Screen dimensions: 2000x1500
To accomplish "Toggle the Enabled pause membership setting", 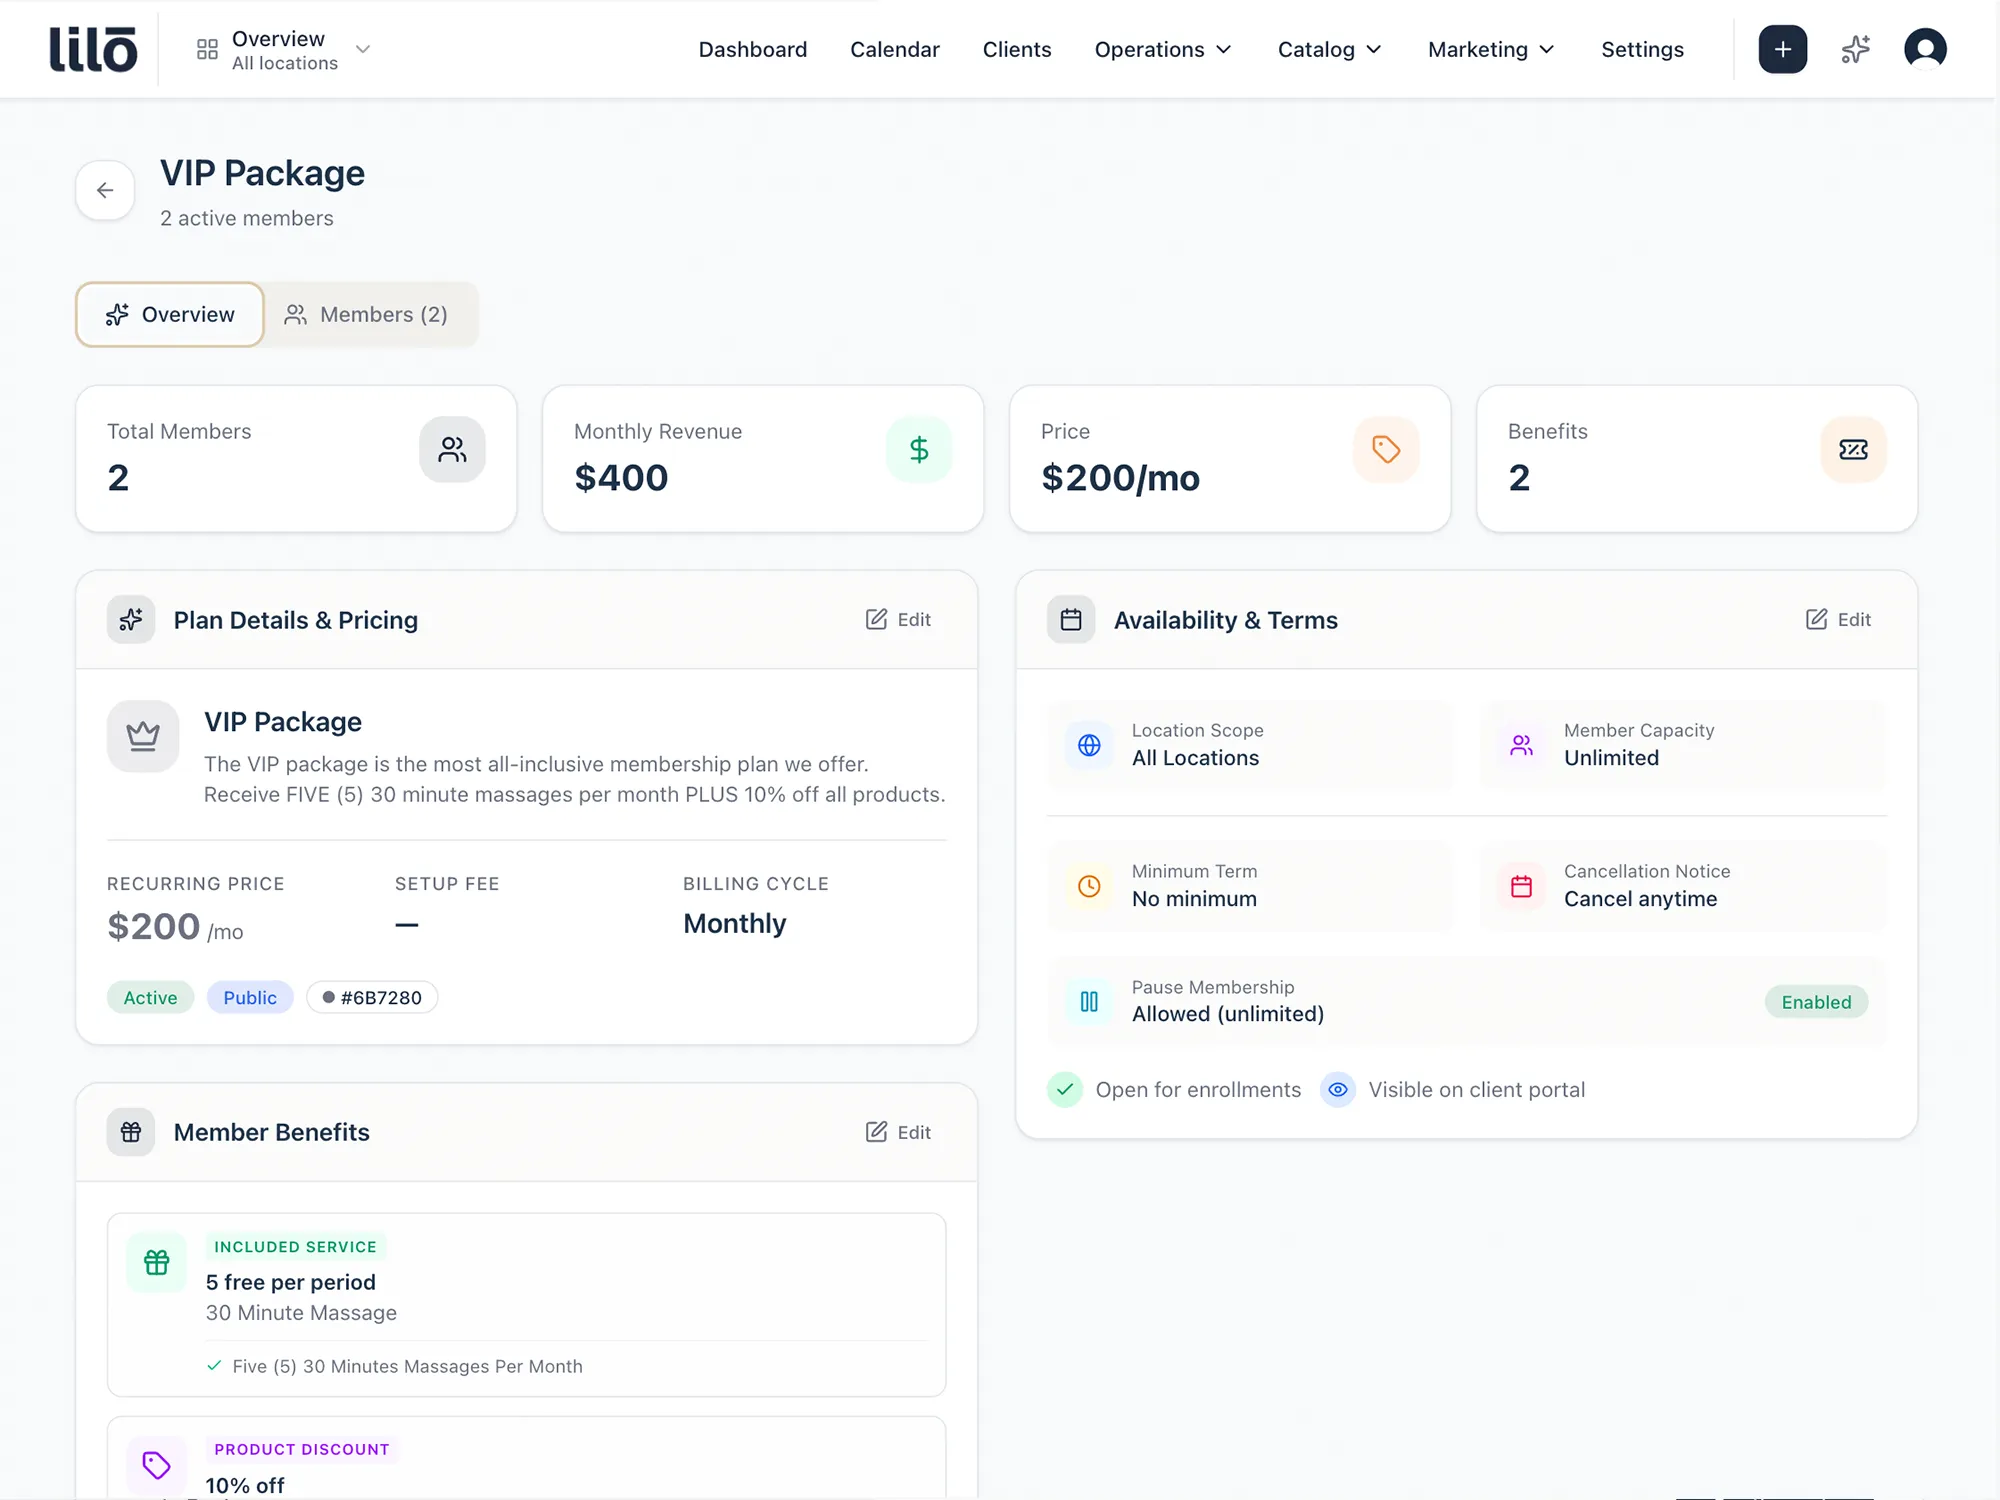I will tap(1816, 1001).
